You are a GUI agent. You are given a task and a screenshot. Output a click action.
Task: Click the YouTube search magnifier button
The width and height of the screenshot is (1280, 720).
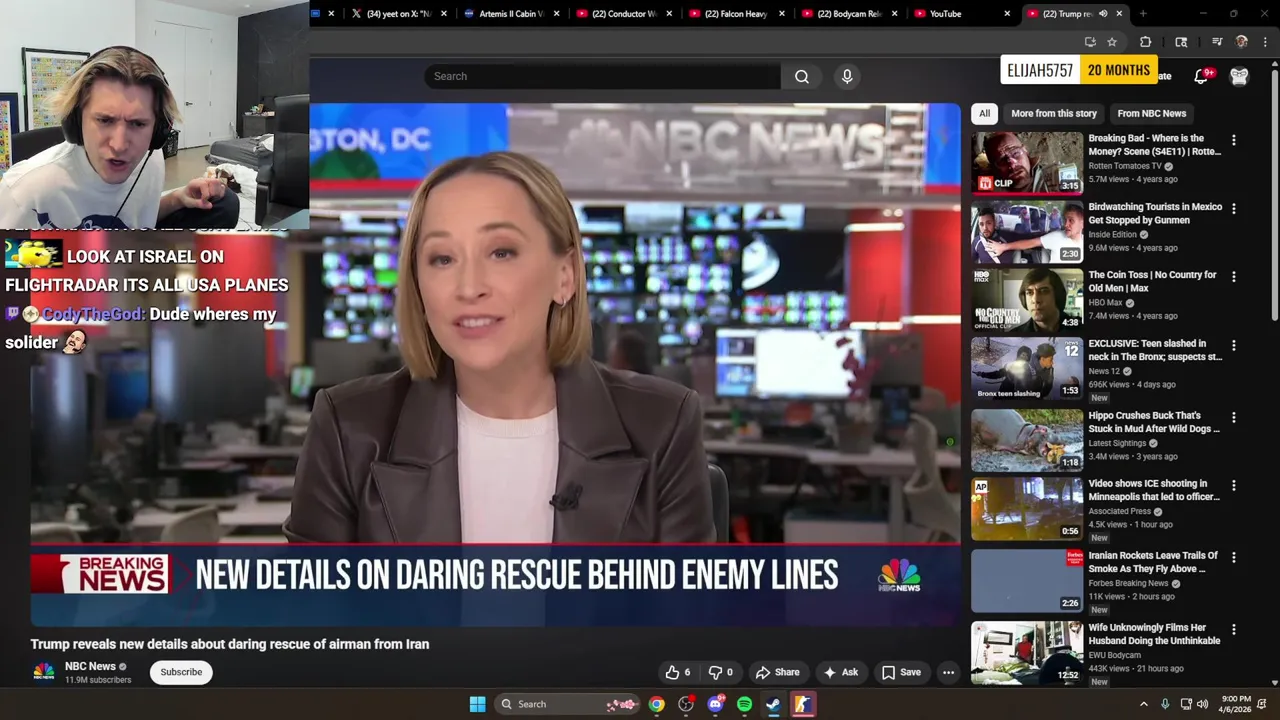pos(801,76)
